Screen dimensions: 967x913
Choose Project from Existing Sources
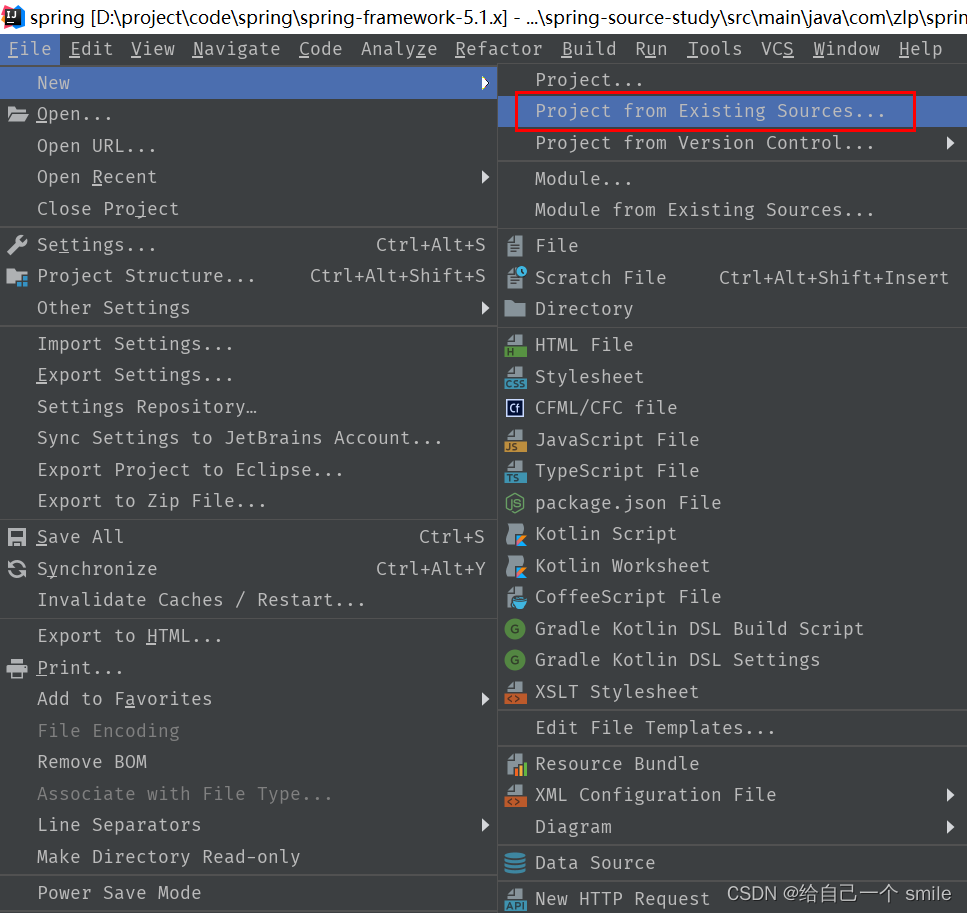coord(732,112)
